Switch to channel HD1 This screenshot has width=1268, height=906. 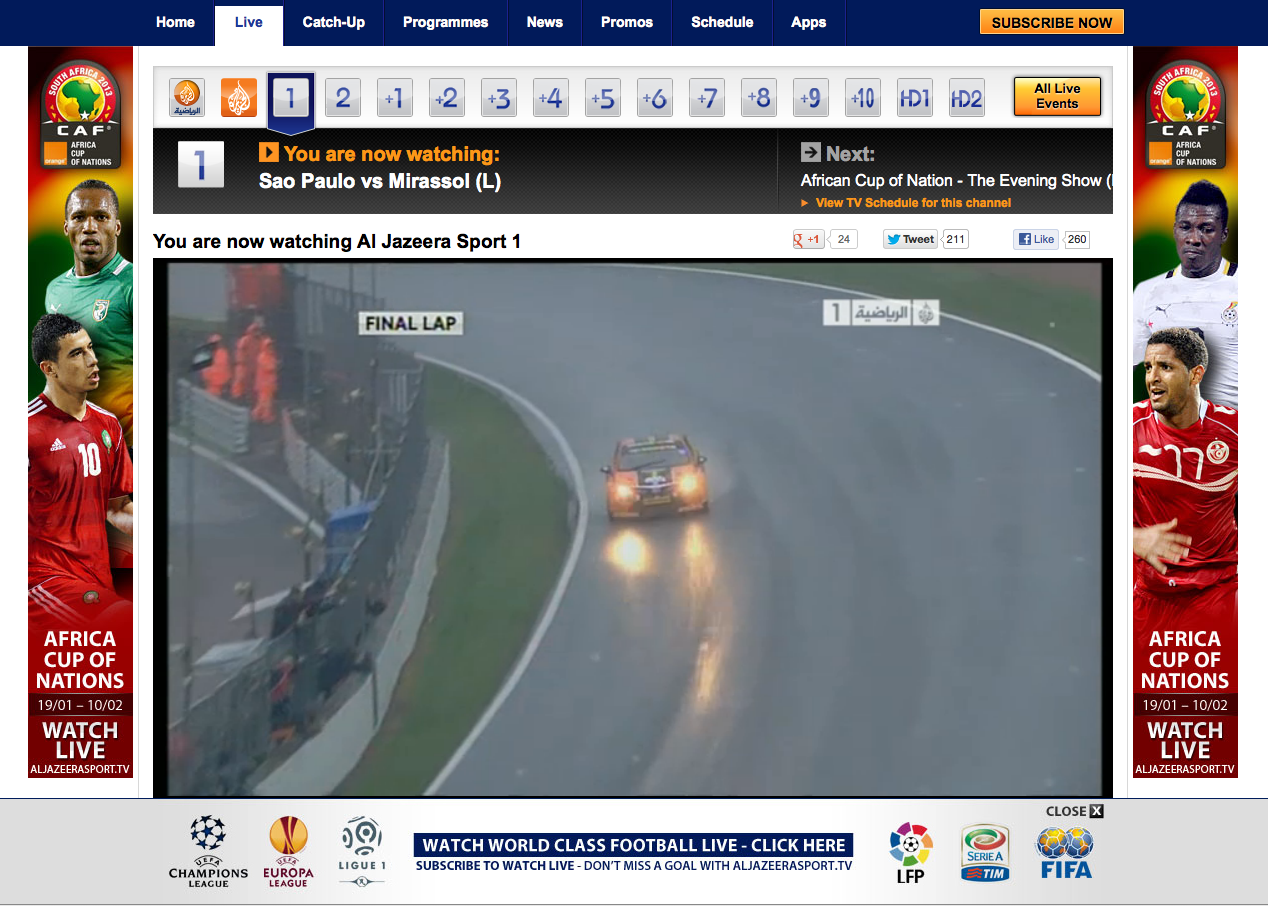tap(915, 98)
